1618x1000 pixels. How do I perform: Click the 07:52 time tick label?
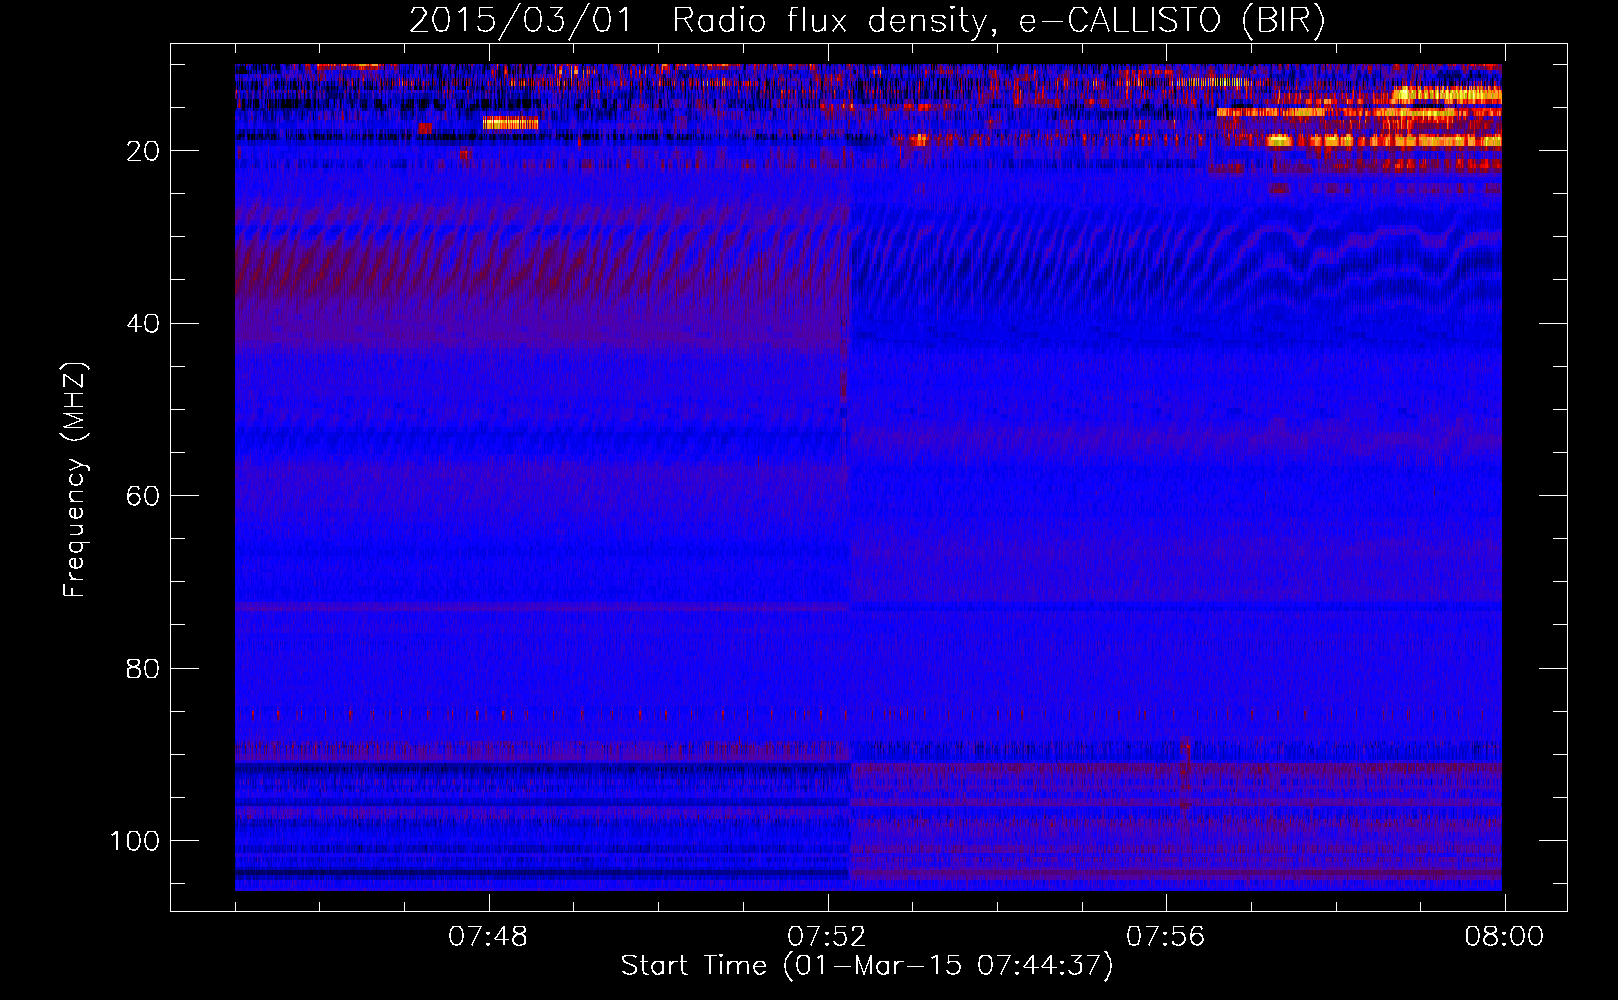826,937
